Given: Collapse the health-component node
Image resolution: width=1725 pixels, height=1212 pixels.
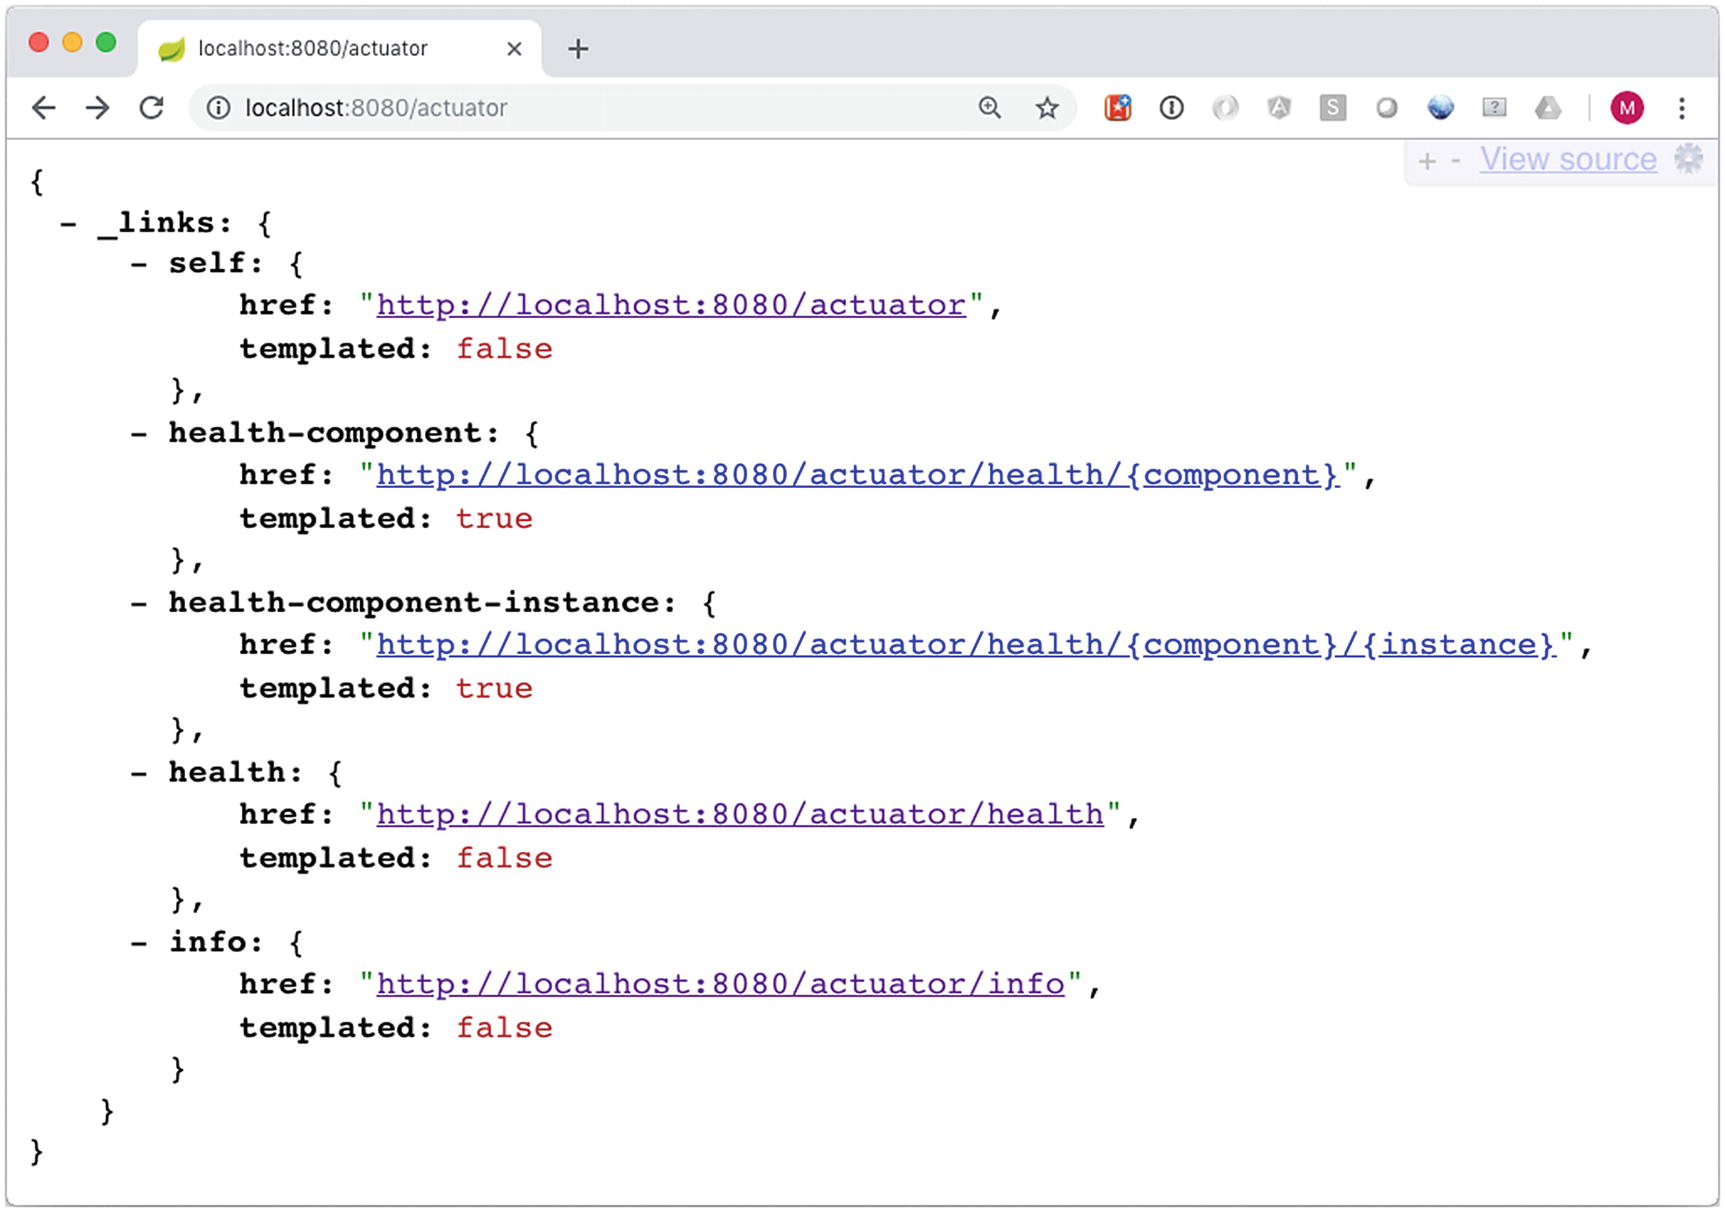Looking at the screenshot, I should click(138, 432).
